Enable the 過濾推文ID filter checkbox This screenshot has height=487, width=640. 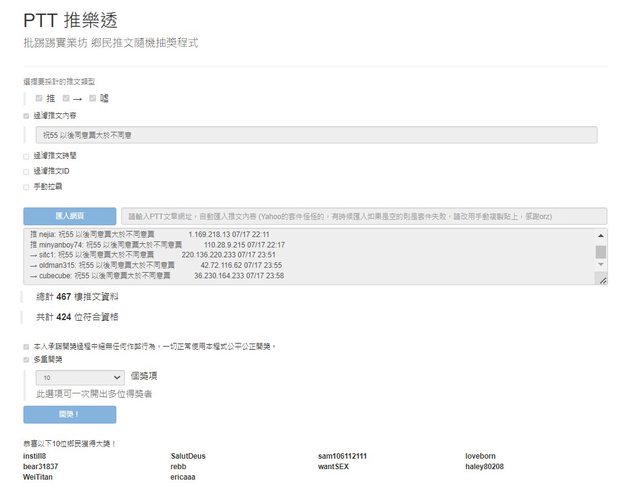coord(26,171)
